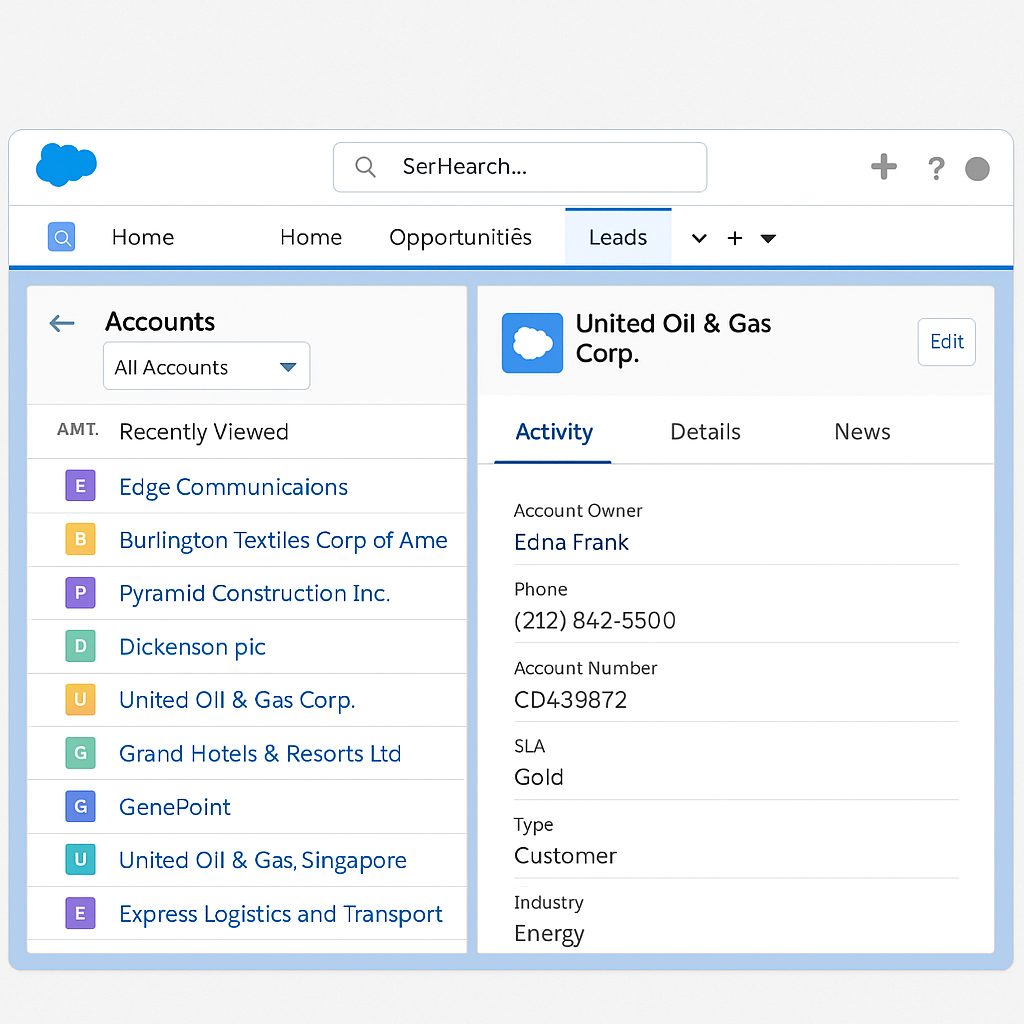Image resolution: width=1024 pixels, height=1024 pixels.
Task: Click the SLA value Gold
Action: point(539,777)
